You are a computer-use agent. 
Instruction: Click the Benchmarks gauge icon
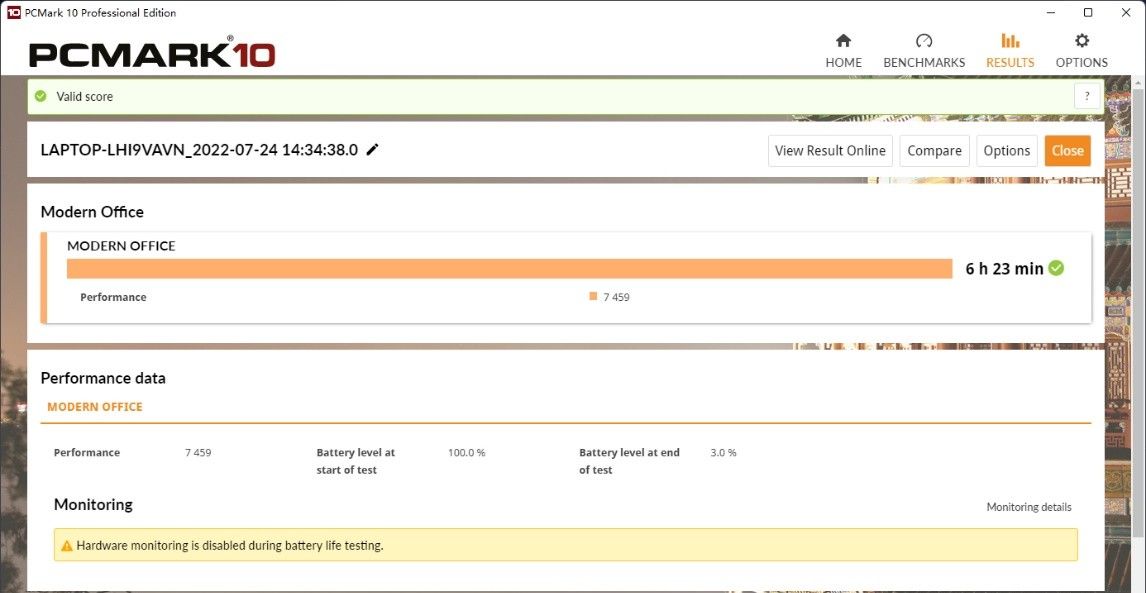[x=924, y=40]
